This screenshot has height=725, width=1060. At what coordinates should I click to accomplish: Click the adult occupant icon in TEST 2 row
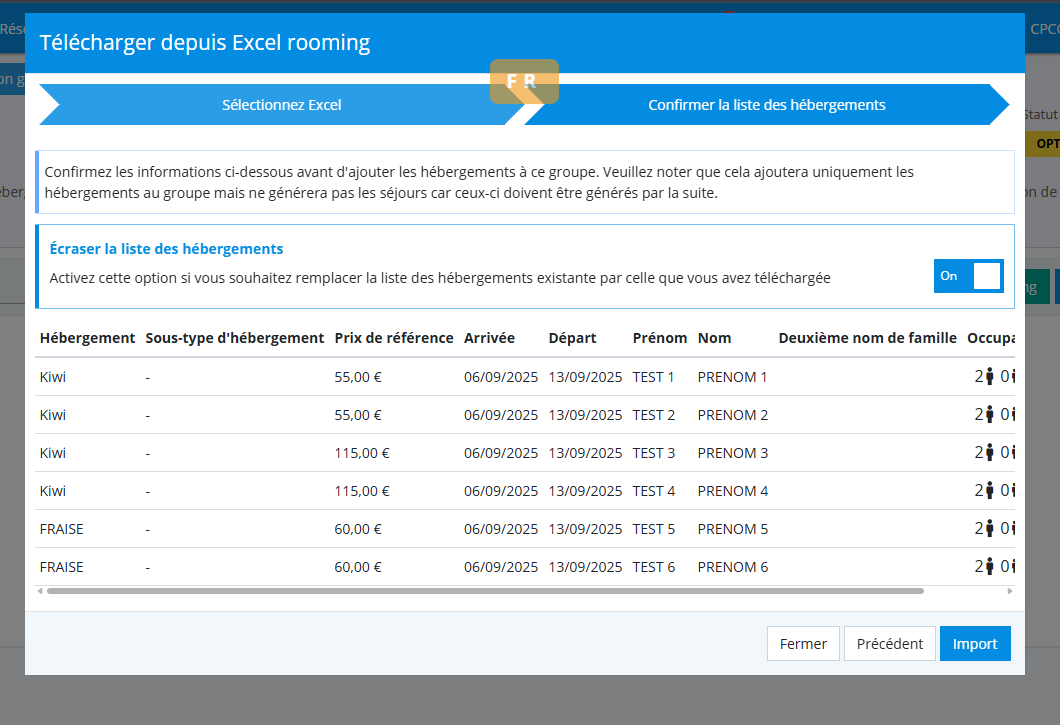(989, 415)
